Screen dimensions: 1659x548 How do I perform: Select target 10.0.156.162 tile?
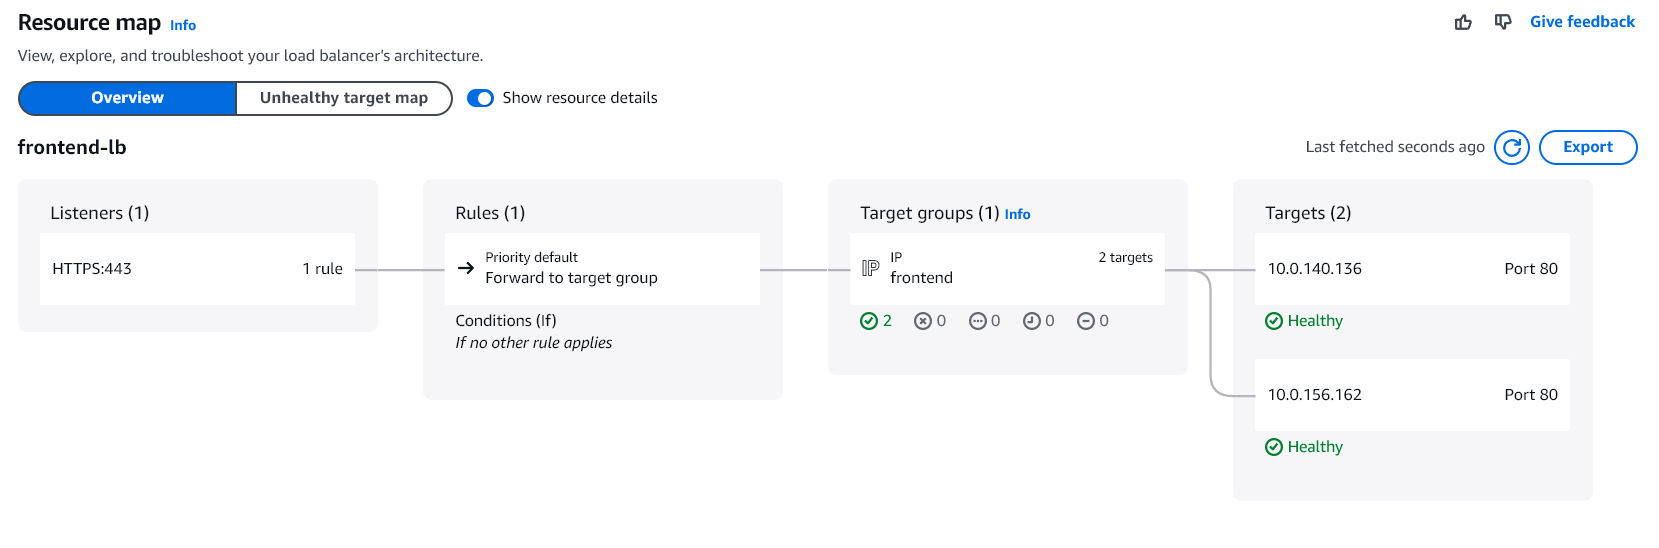point(1411,395)
